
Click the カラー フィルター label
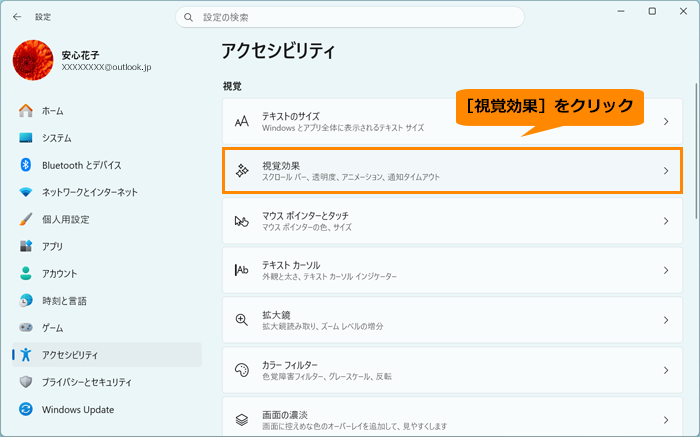coord(290,365)
